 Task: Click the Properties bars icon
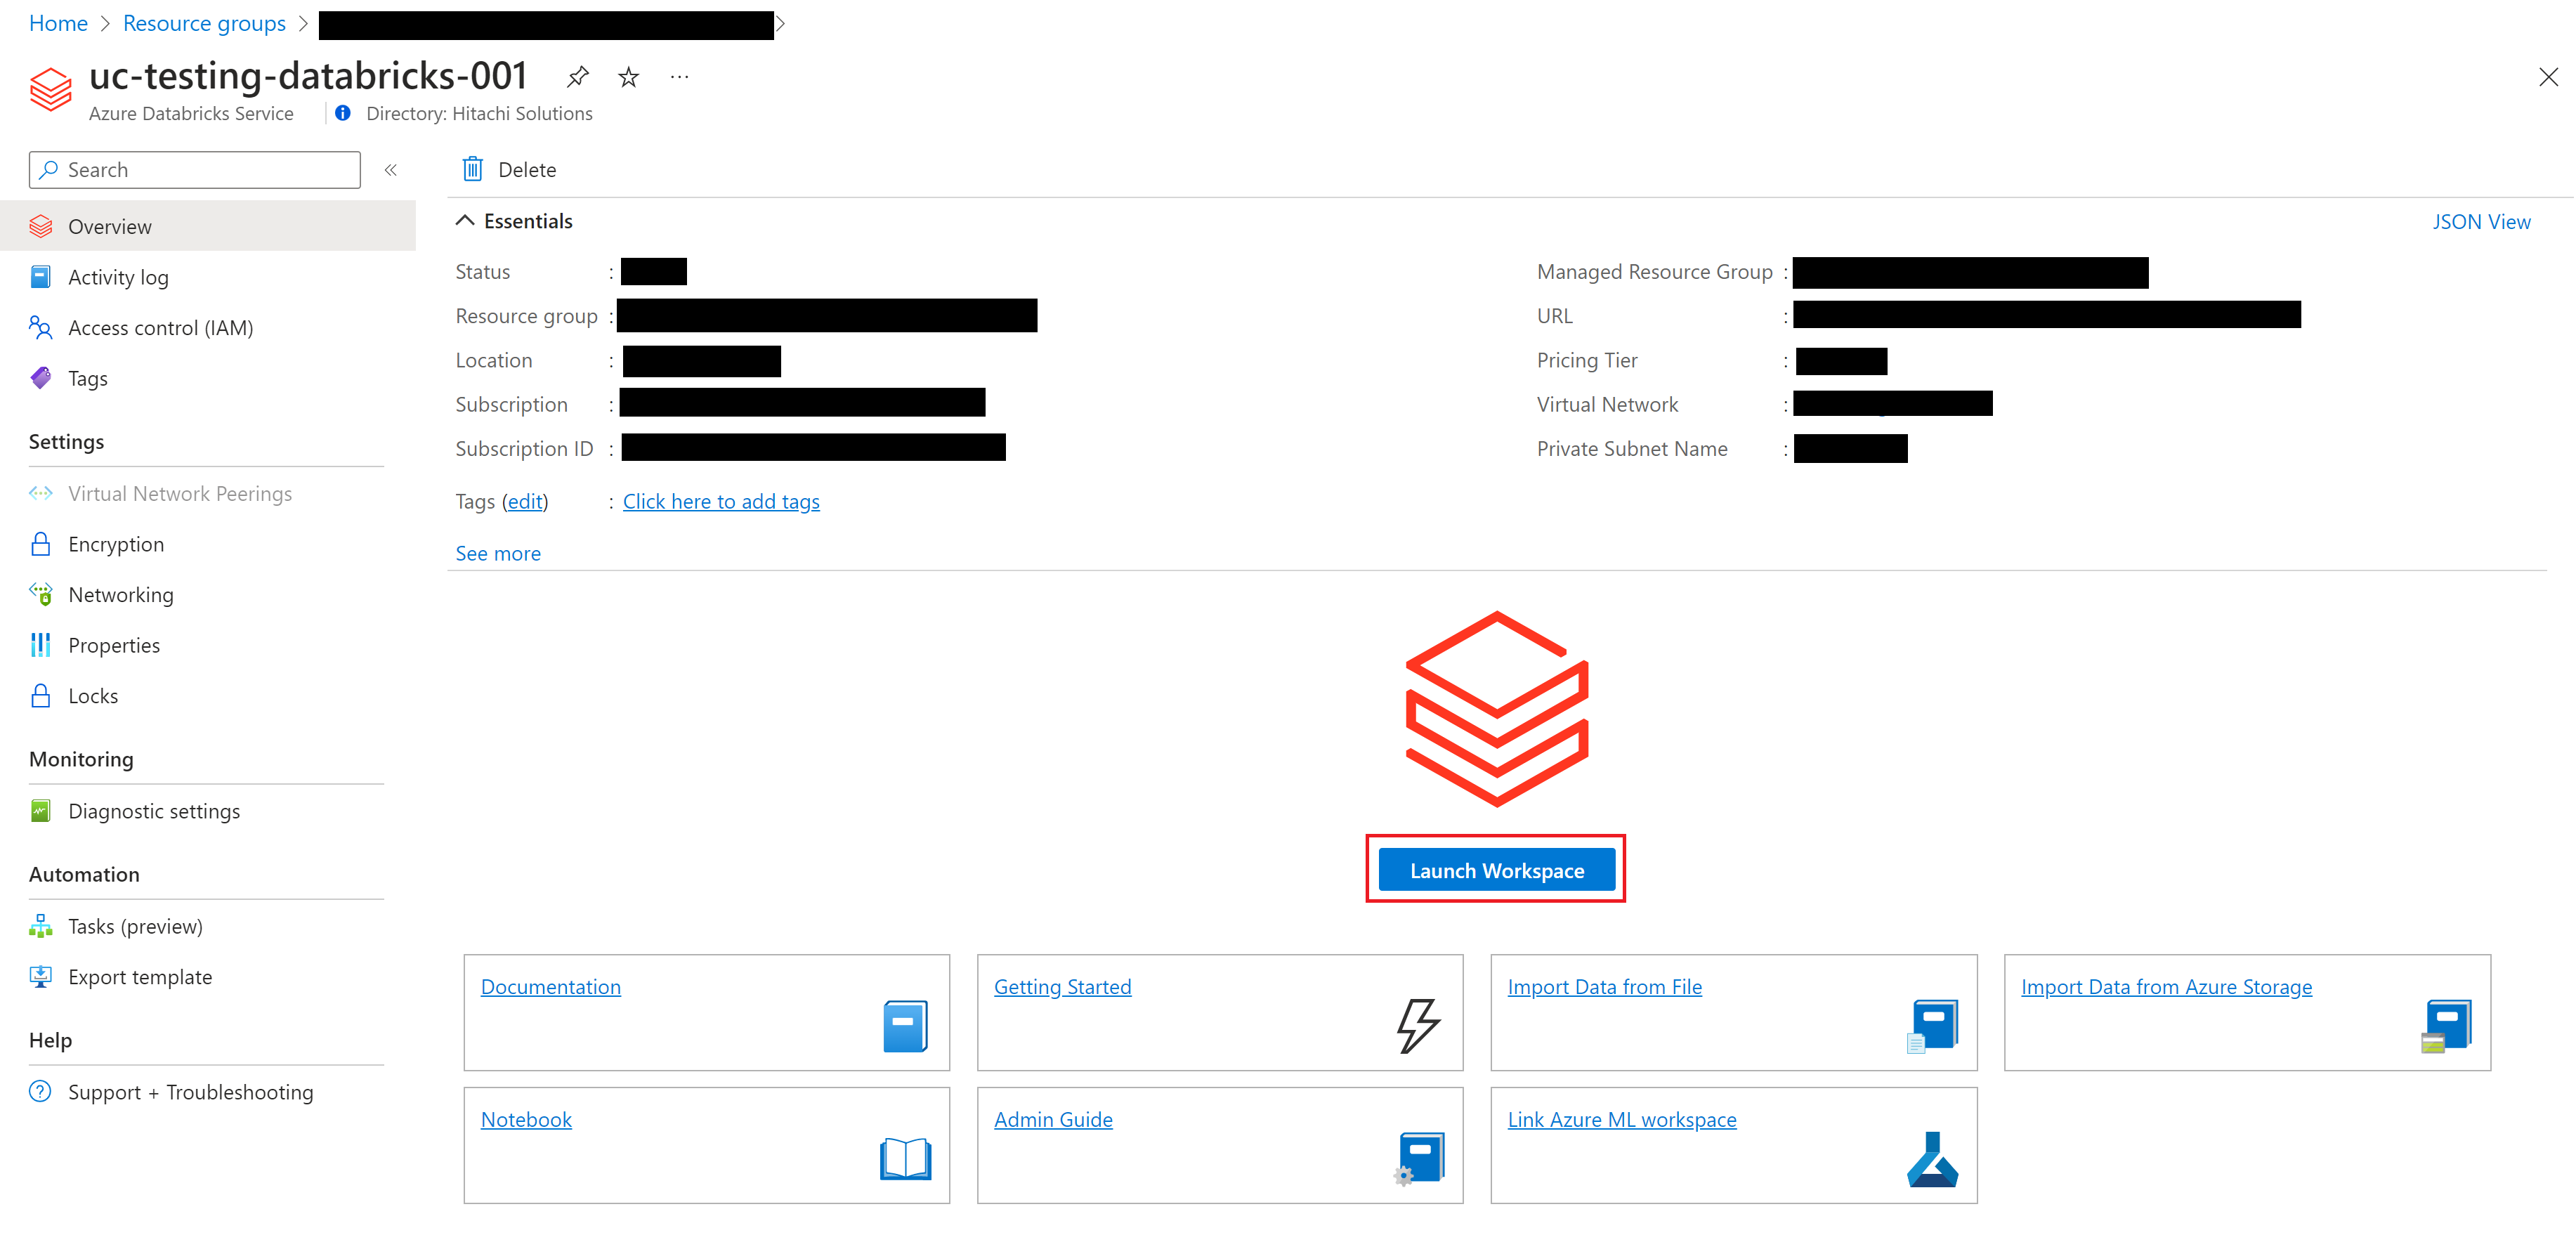point(41,645)
